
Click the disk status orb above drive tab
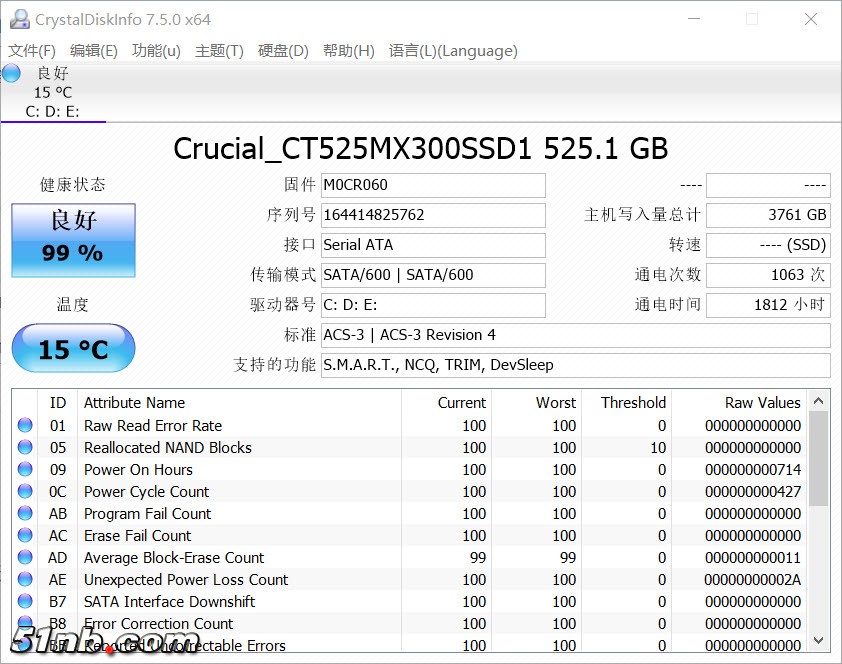(x=11, y=73)
